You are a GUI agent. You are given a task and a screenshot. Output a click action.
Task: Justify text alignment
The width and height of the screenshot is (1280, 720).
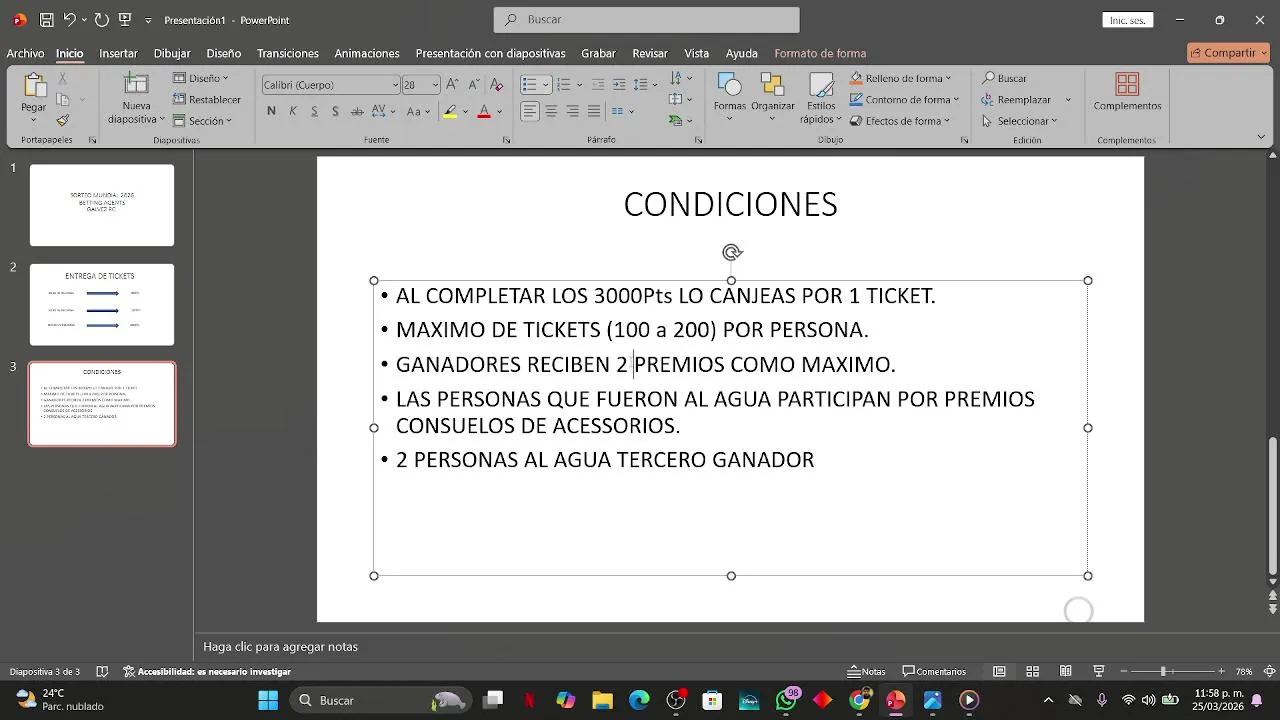594,111
